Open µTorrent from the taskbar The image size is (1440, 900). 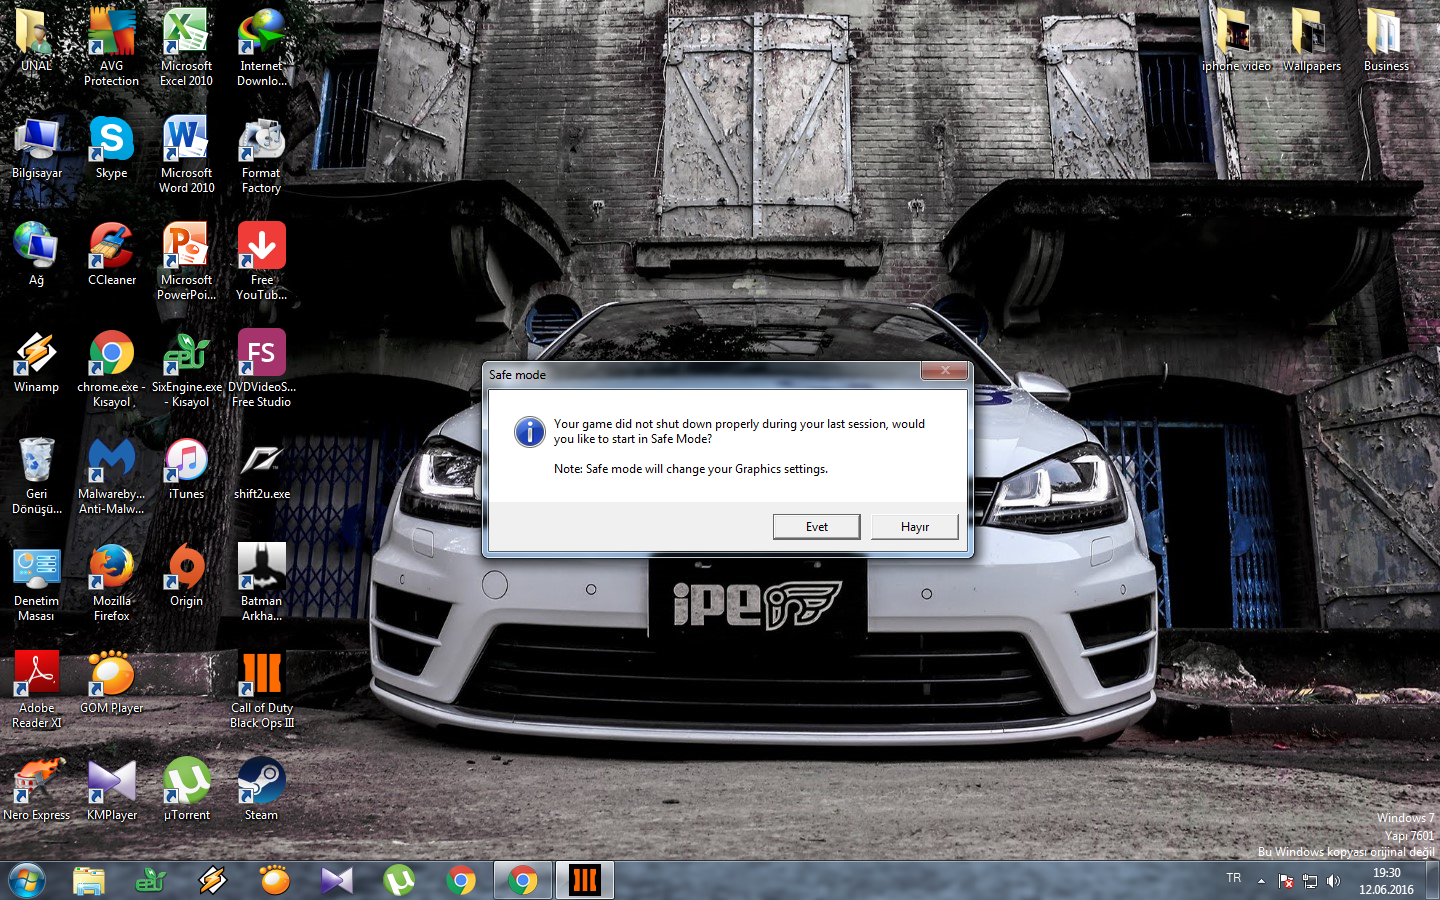[399, 881]
